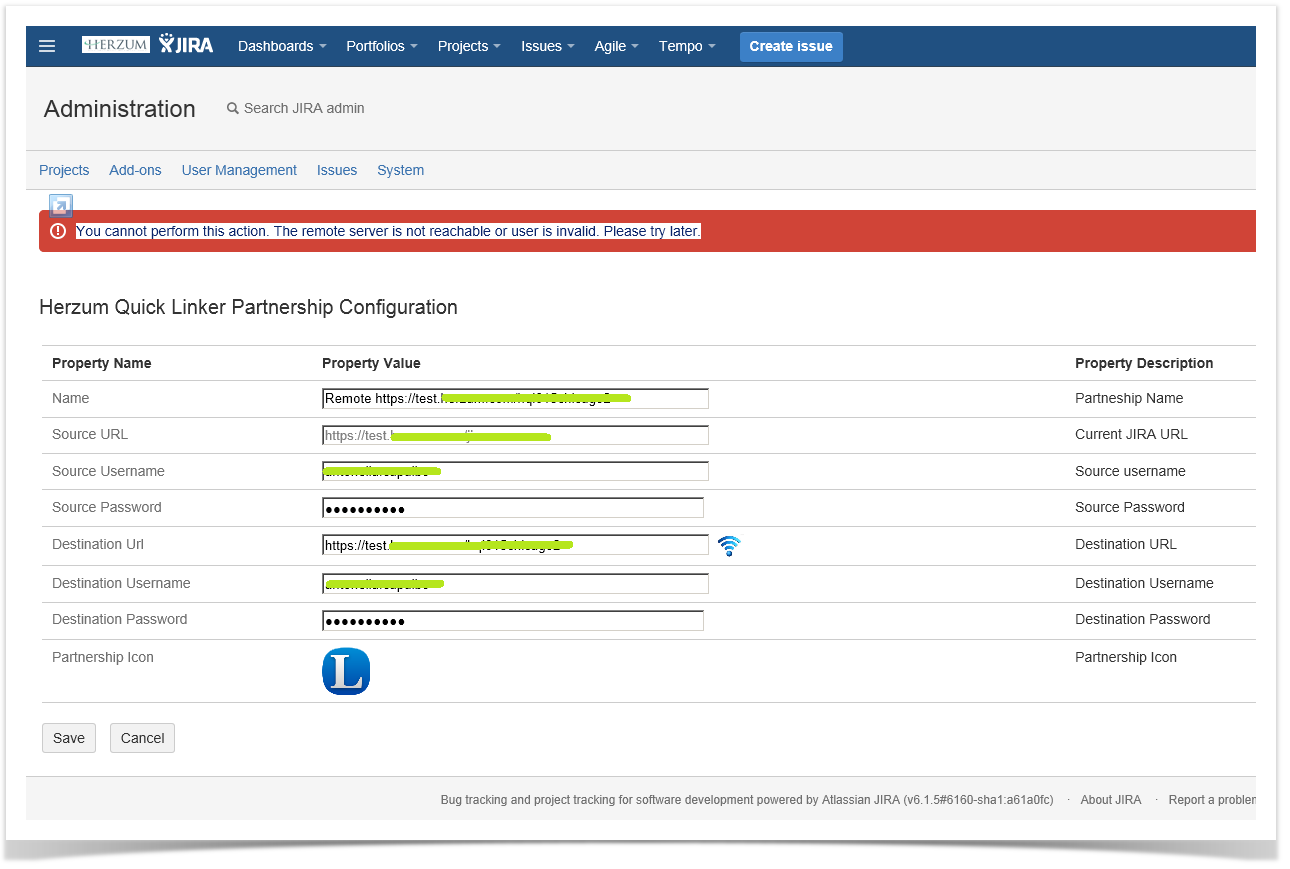Open the hamburger sidebar menu

tap(47, 46)
